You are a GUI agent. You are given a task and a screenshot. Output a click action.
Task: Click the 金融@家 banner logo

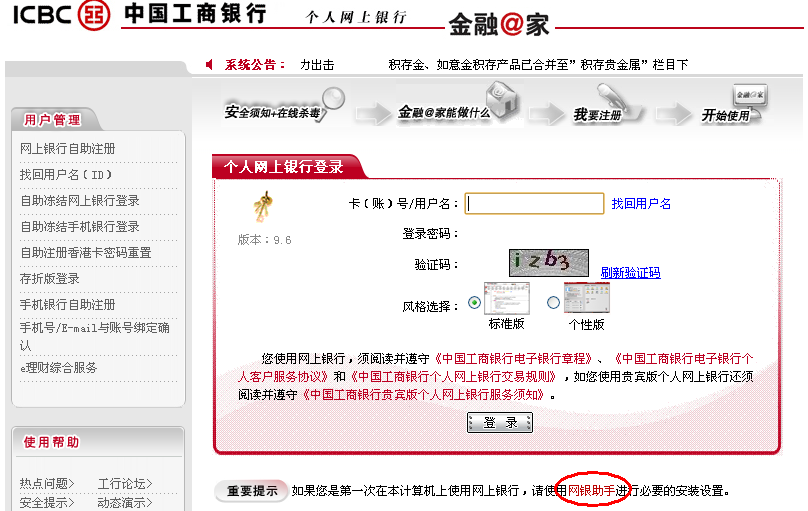pyautogui.click(x=499, y=24)
